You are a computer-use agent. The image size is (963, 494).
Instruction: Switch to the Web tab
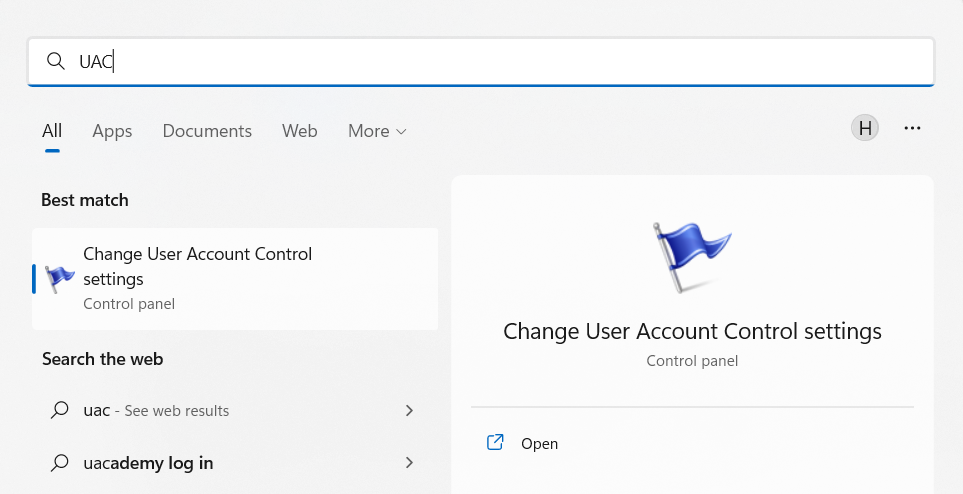pos(299,131)
